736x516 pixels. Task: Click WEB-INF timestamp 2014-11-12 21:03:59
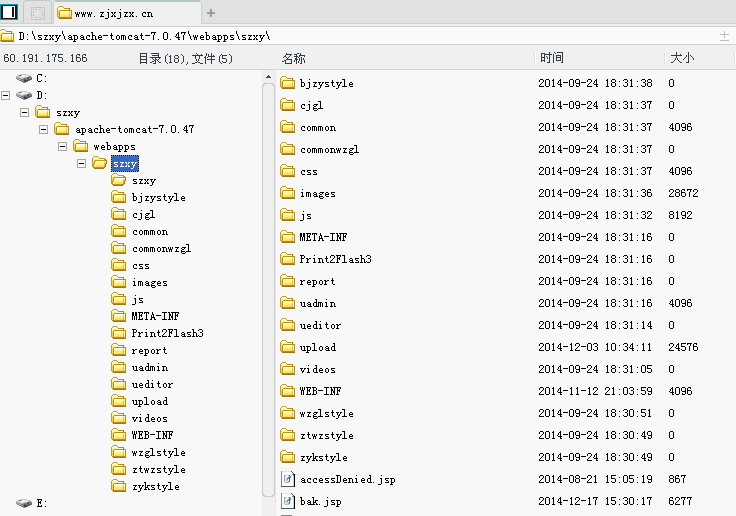click(x=595, y=391)
